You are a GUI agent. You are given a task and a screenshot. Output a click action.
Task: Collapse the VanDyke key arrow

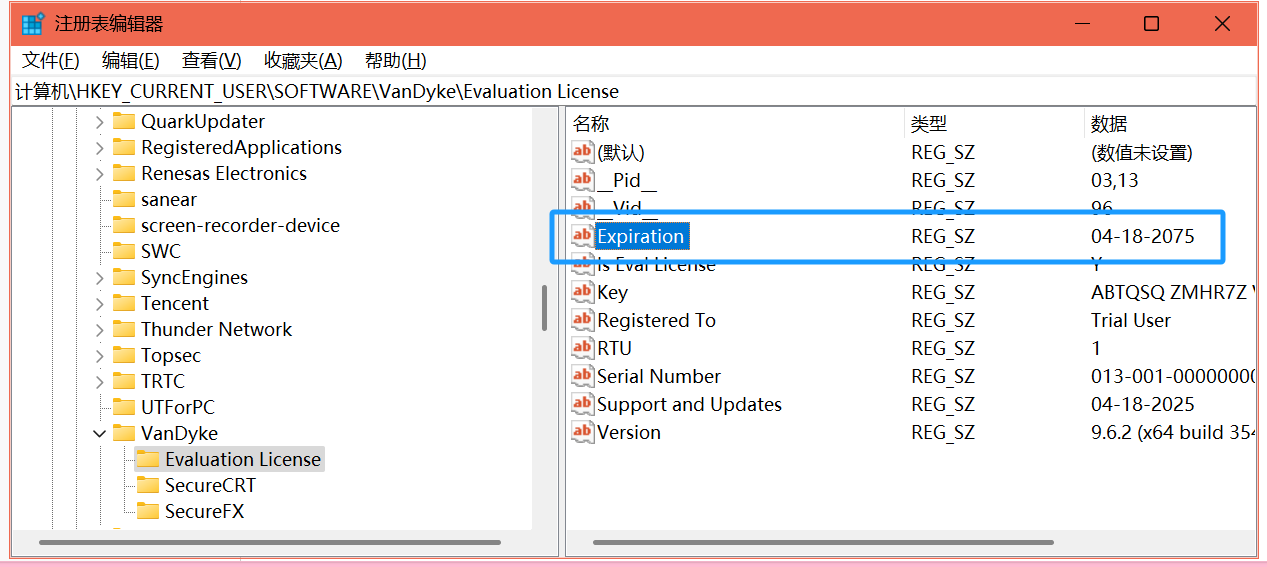point(99,434)
